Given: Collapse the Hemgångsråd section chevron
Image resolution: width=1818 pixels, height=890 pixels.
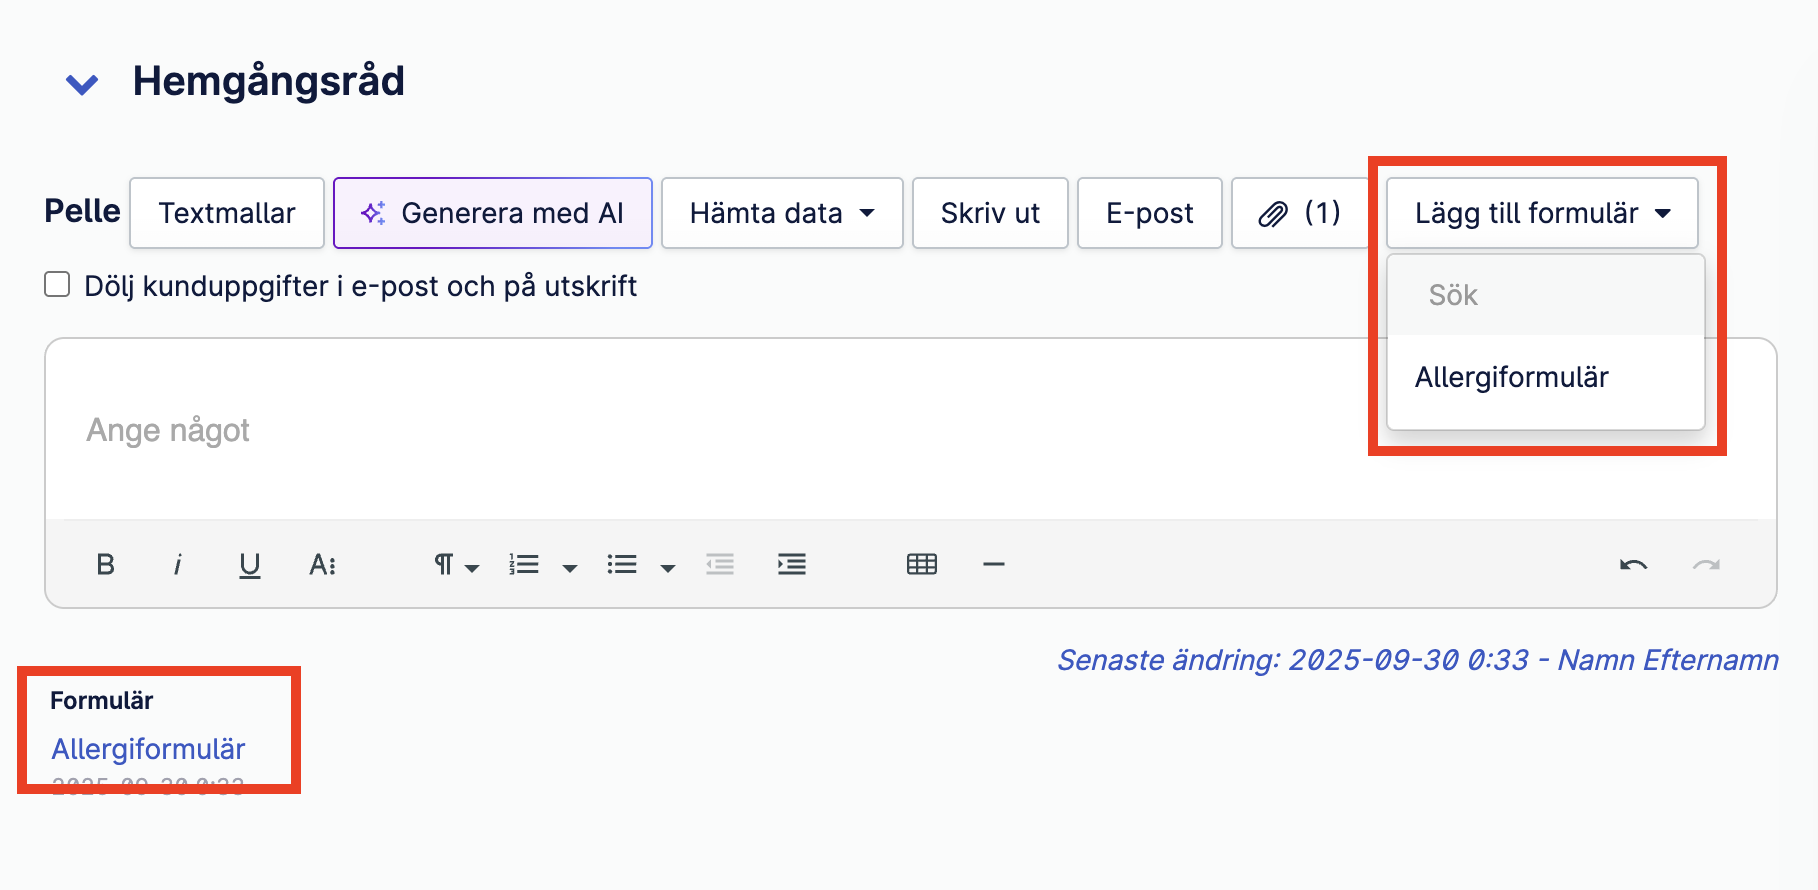Looking at the screenshot, I should tap(82, 85).
